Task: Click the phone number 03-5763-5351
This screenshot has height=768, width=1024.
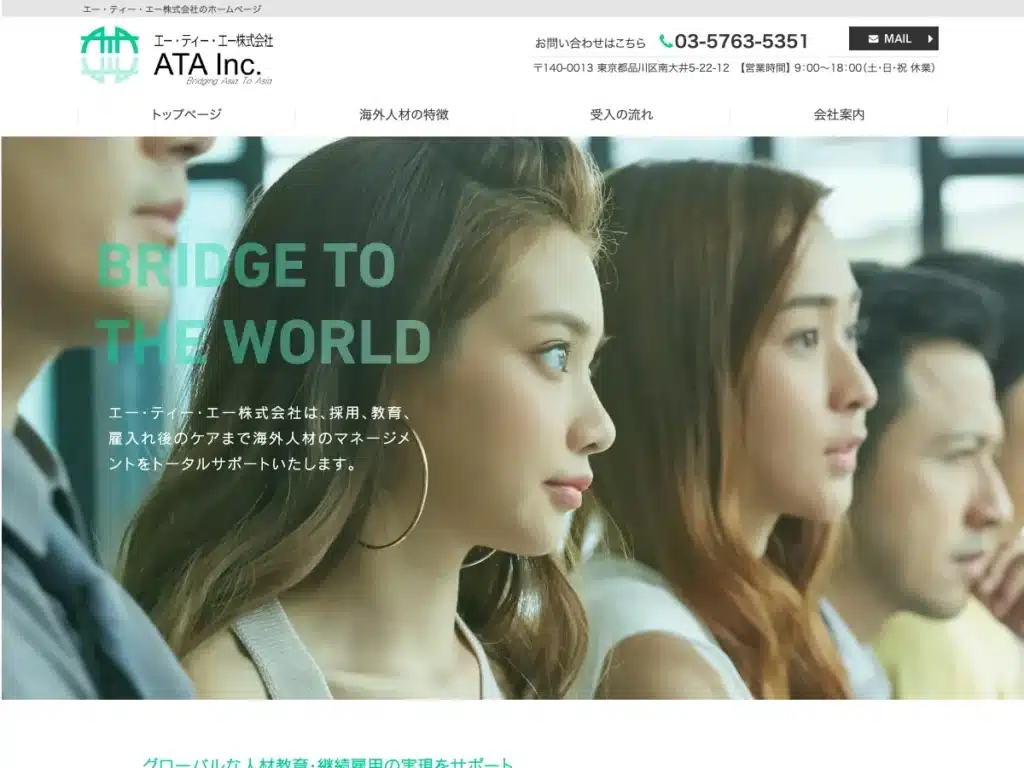Action: tap(741, 42)
